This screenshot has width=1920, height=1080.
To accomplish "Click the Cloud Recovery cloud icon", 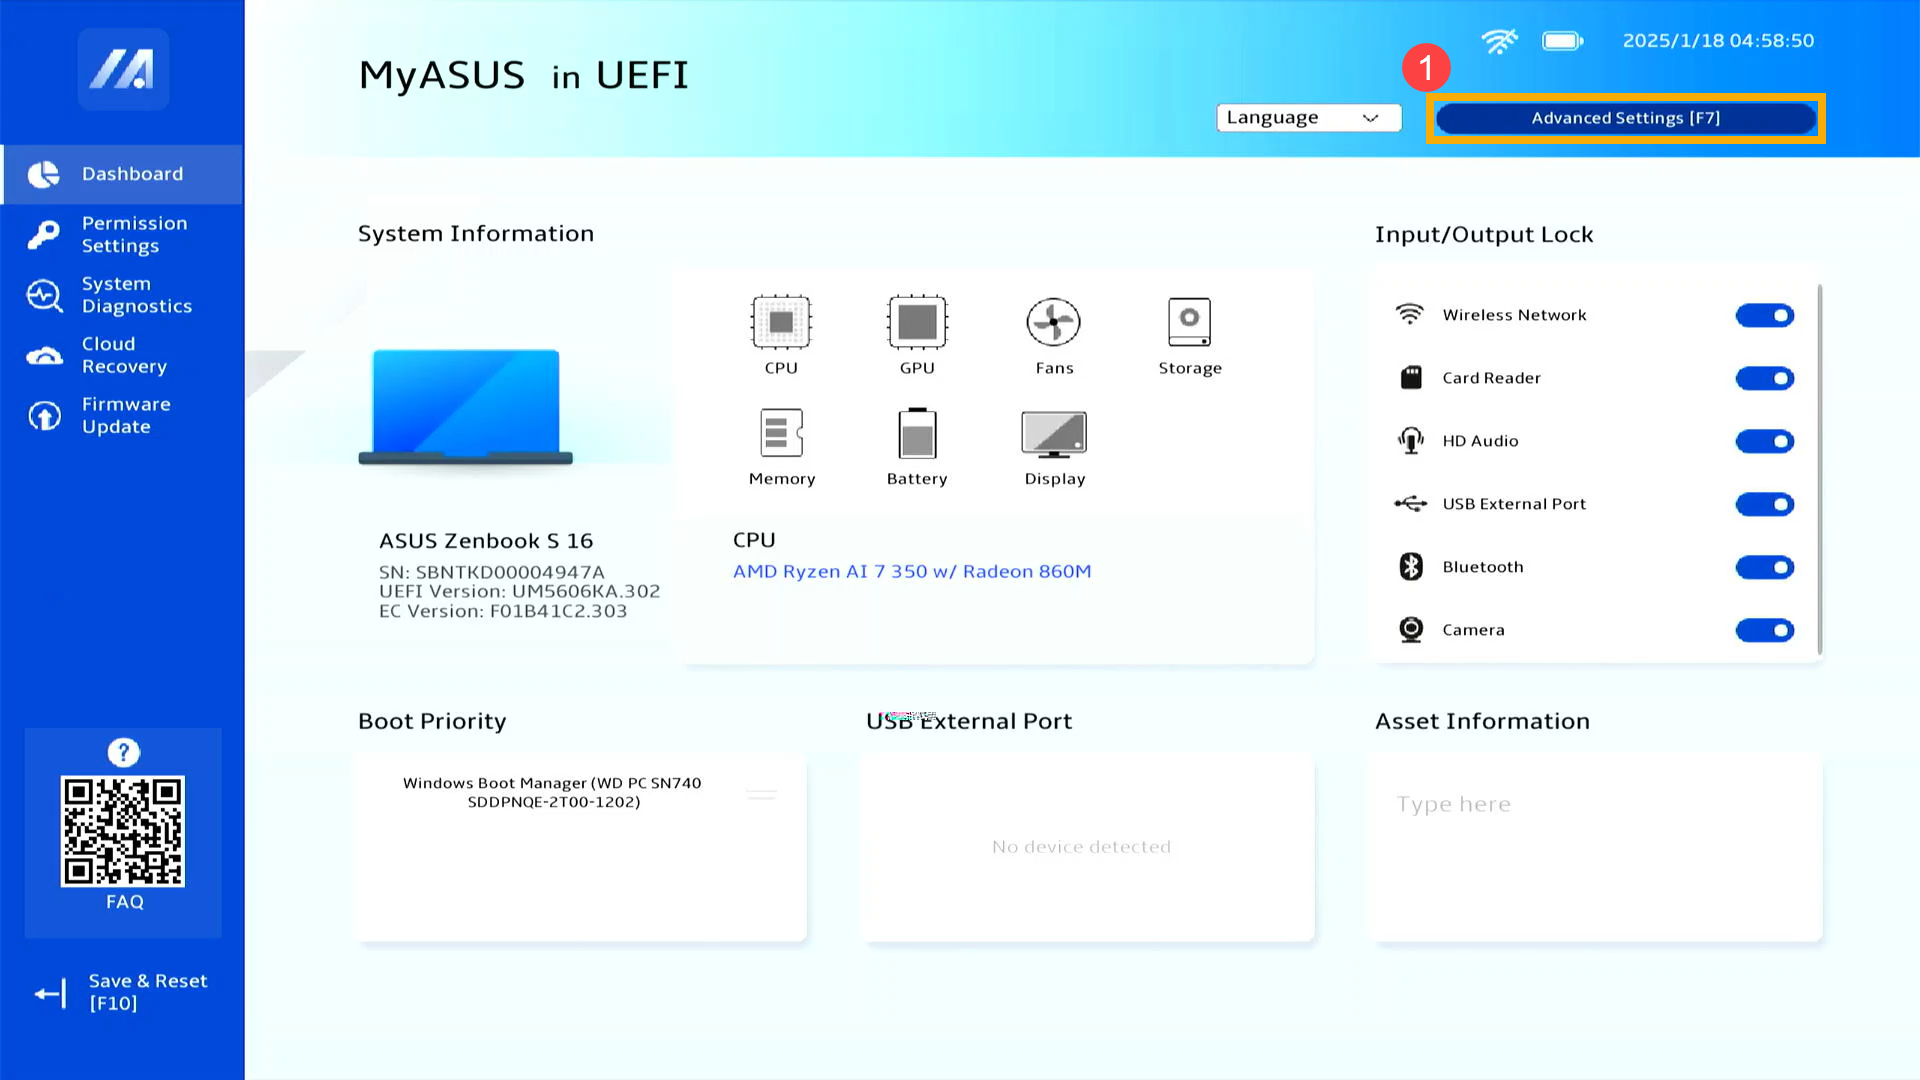I will point(44,355).
